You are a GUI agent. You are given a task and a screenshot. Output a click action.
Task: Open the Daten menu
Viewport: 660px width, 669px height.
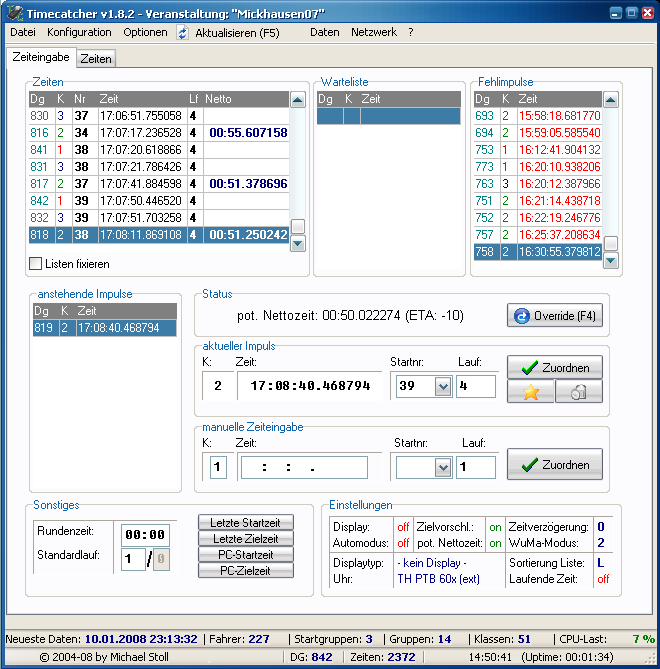[325, 32]
